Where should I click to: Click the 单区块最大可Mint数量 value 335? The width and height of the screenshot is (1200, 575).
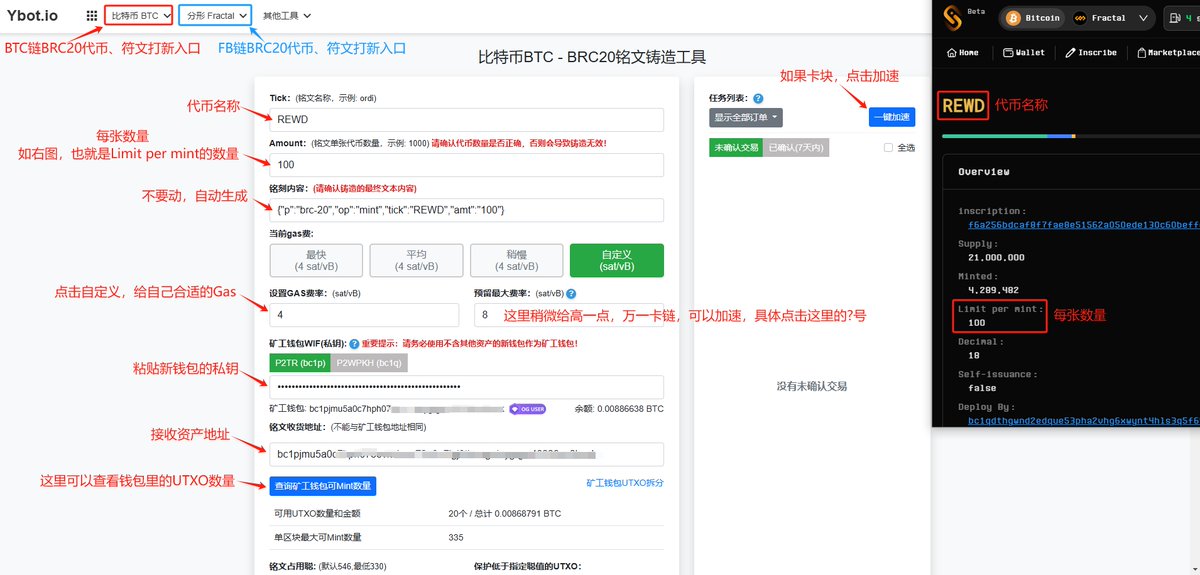pos(457,538)
